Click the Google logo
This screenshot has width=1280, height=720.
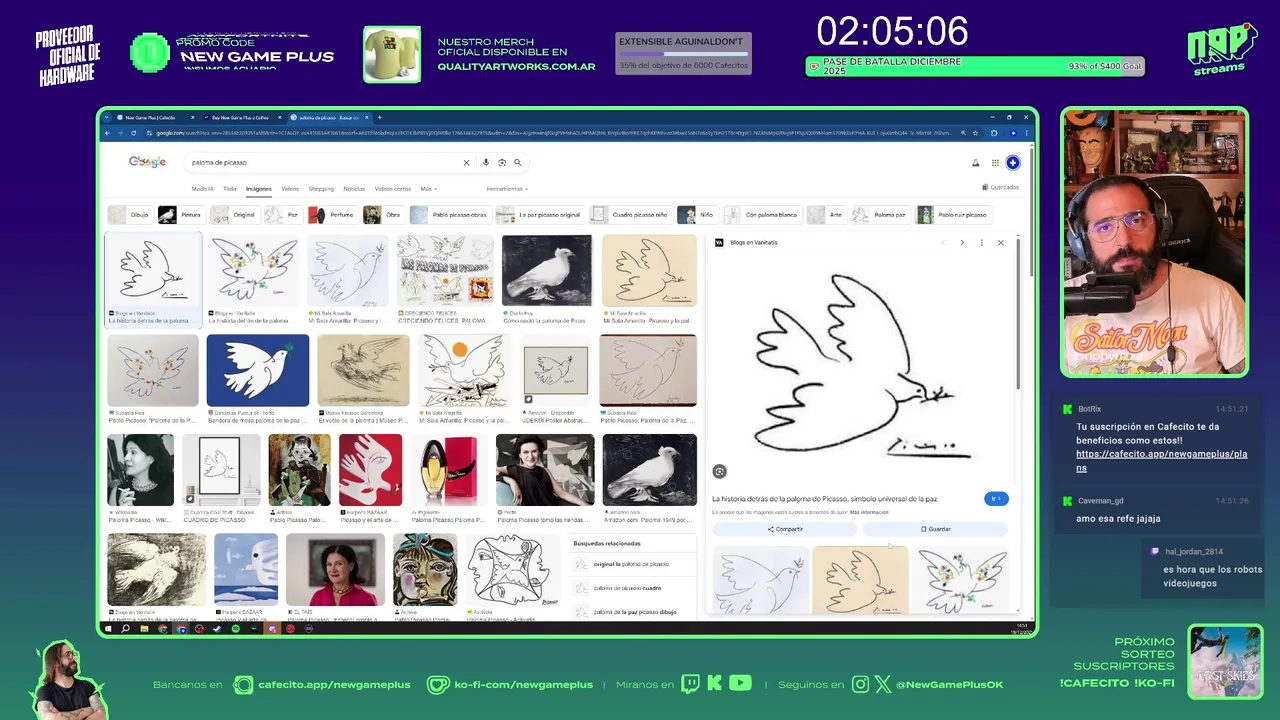tap(147, 162)
